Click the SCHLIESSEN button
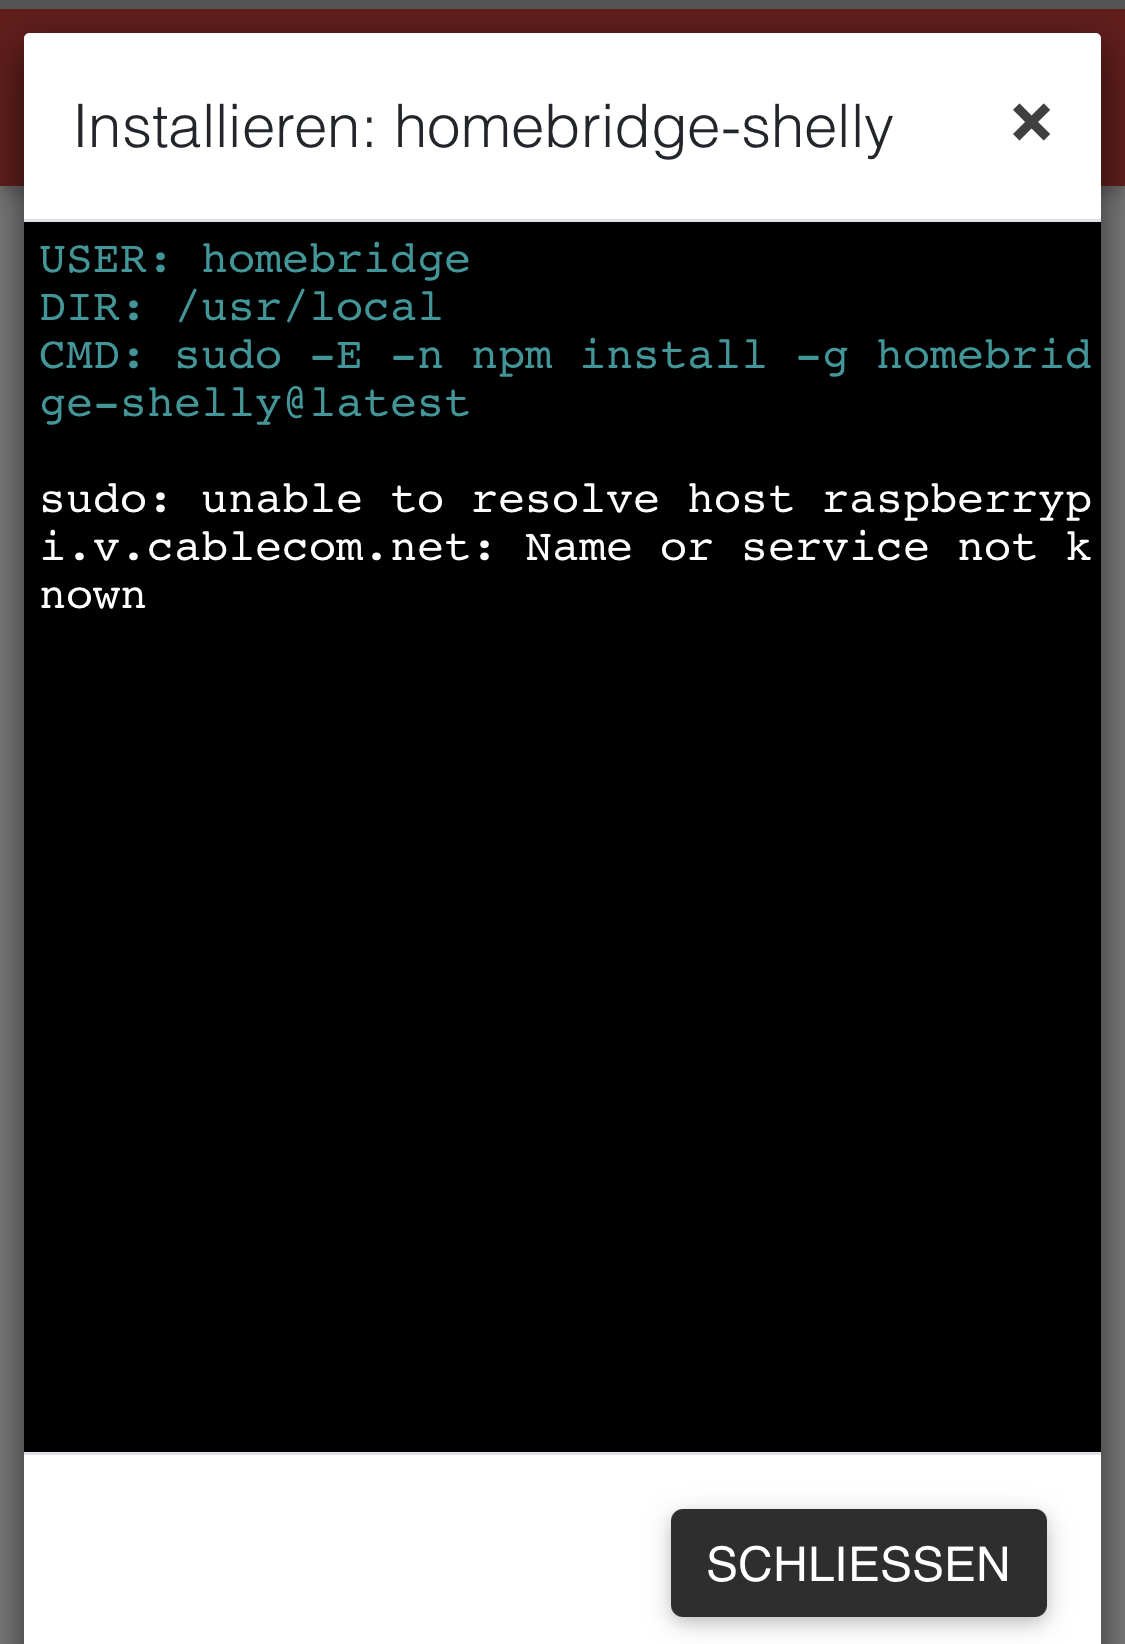 coord(858,1563)
